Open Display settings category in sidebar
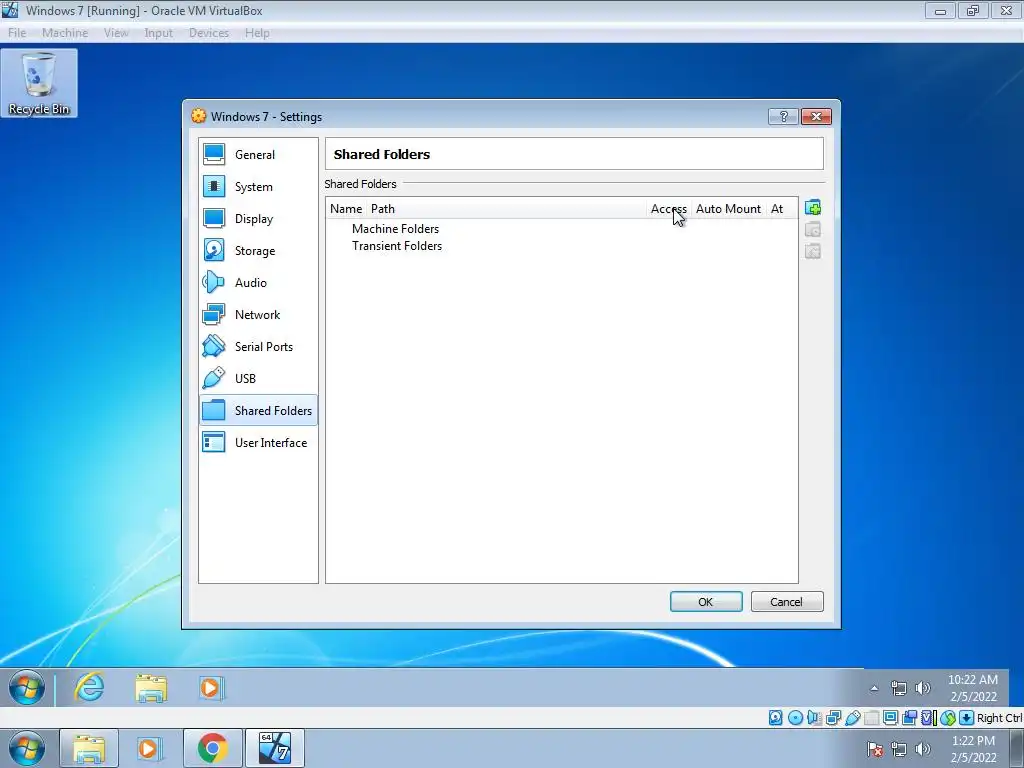This screenshot has height=768, width=1024. (258, 219)
